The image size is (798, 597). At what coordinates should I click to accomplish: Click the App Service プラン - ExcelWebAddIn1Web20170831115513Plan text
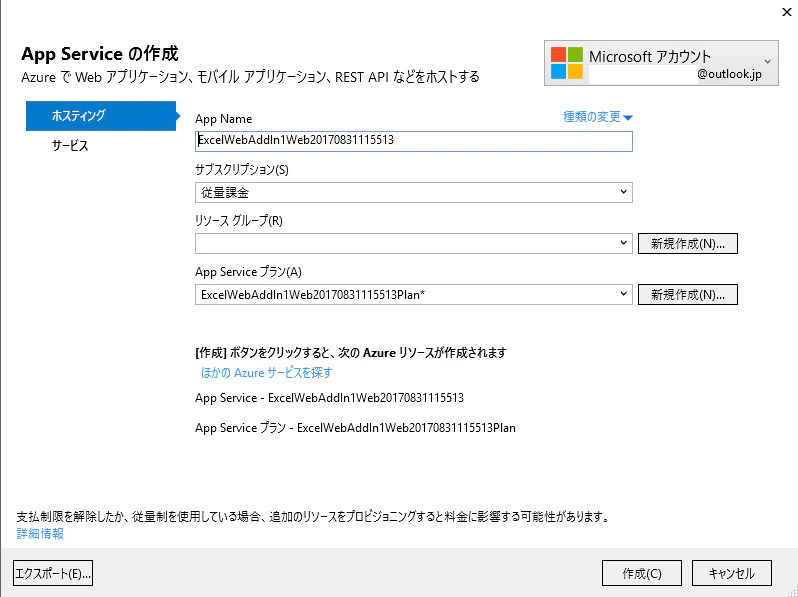[x=355, y=428]
